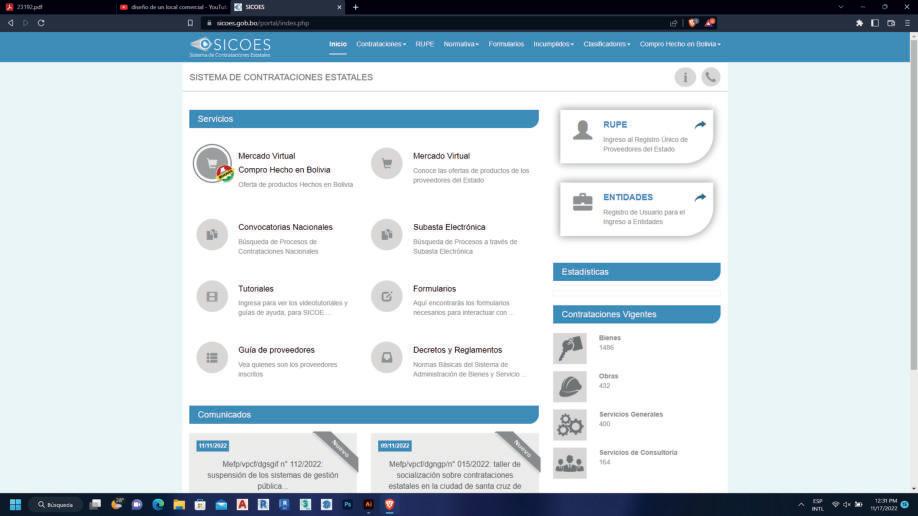Open a new browser tab
The width and height of the screenshot is (918, 516).
point(355,7)
